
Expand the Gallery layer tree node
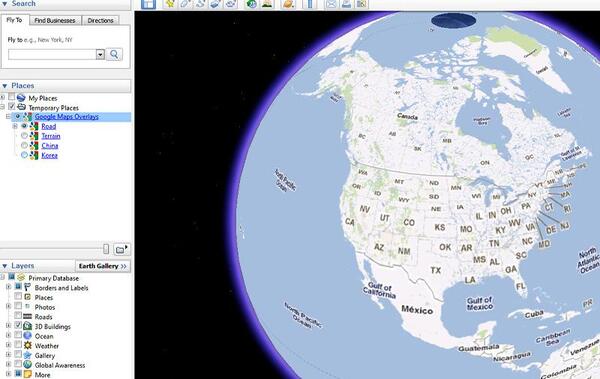coord(8,355)
